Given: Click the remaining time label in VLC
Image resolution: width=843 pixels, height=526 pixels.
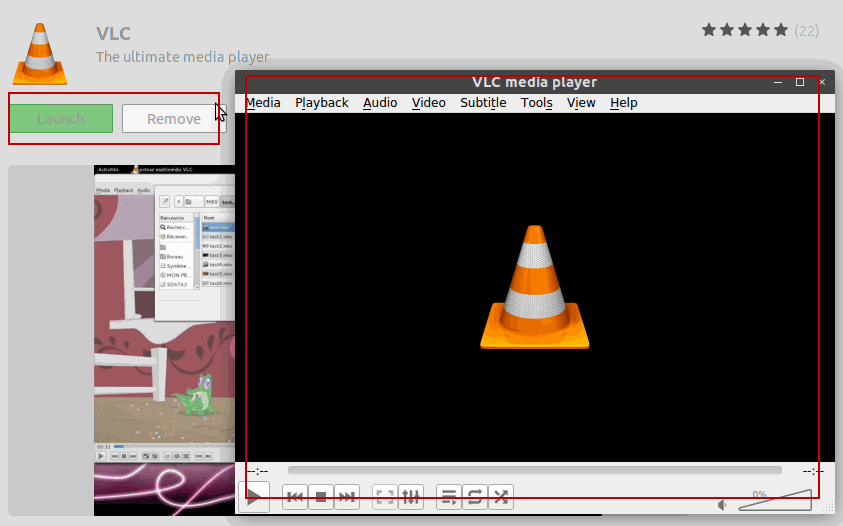Looking at the screenshot, I should click(813, 471).
